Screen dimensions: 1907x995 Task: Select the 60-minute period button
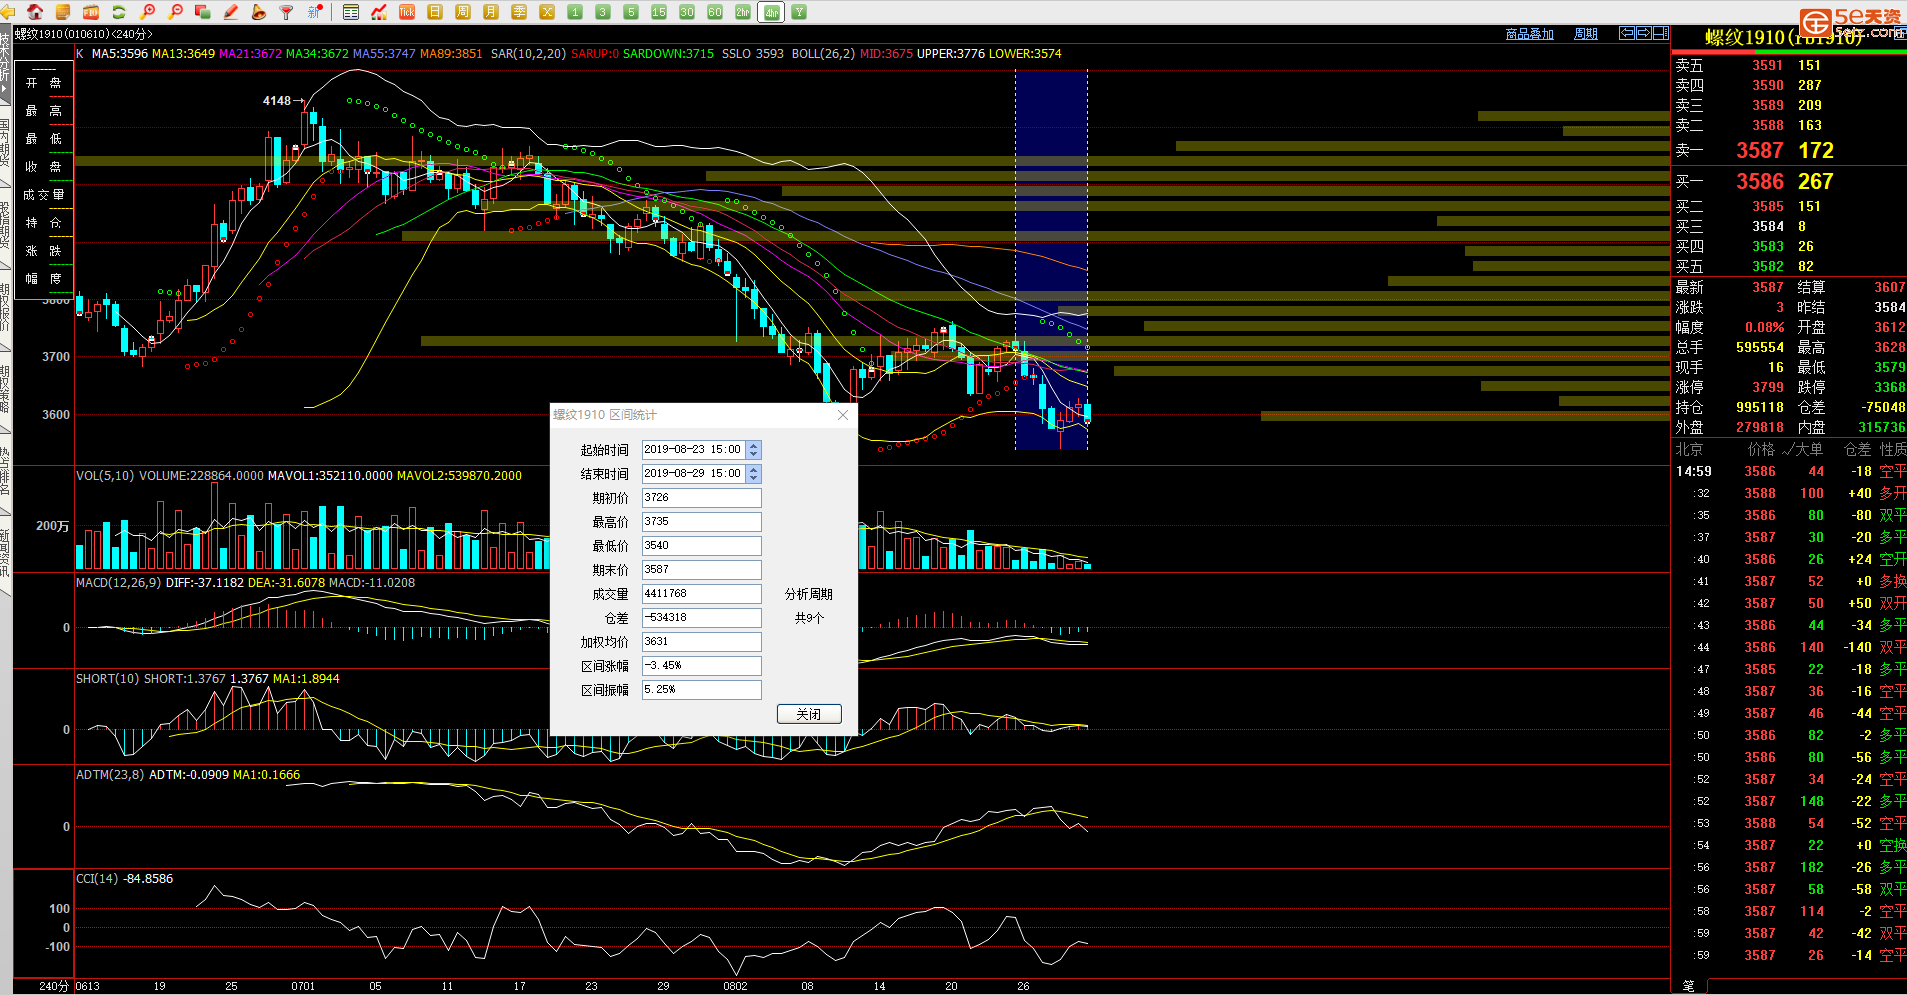(x=715, y=12)
